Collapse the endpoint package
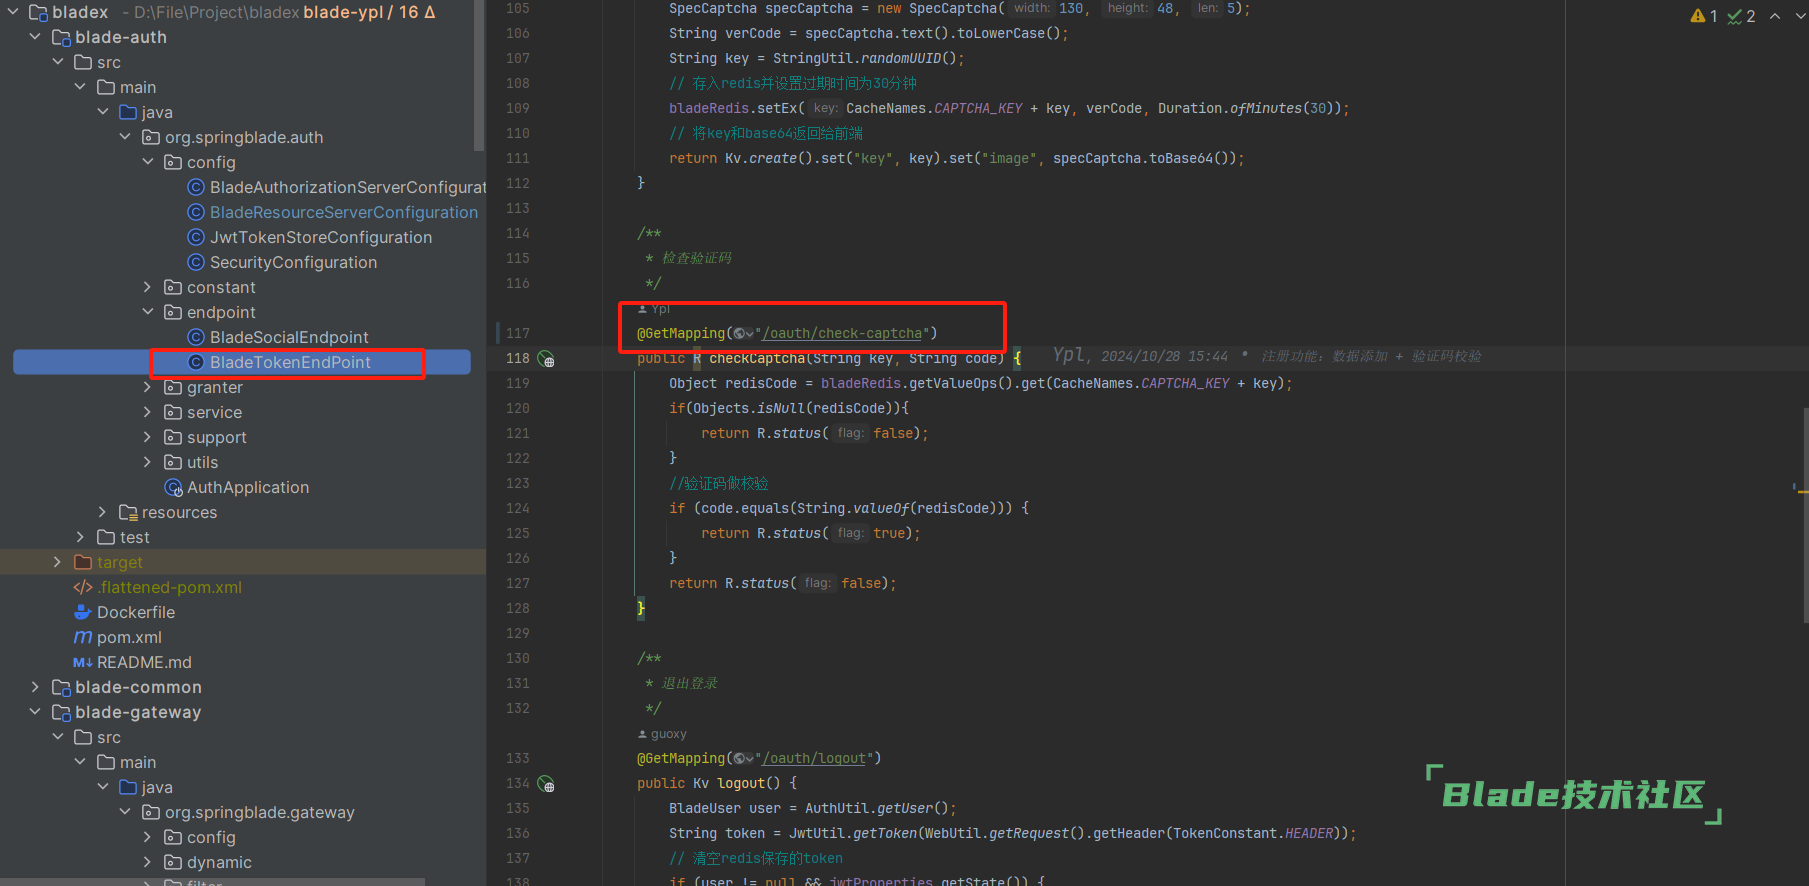The width and height of the screenshot is (1809, 886). point(148,312)
